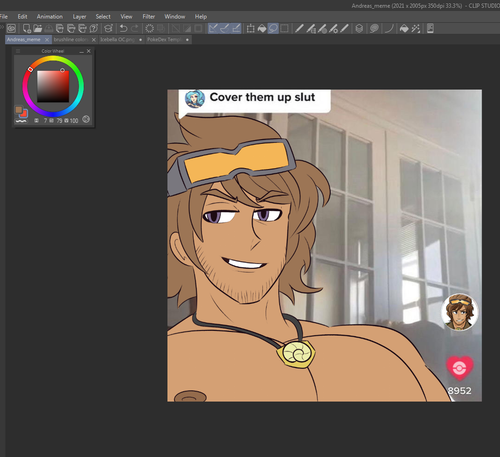Open the Filter menu
Screen dimensions: 500x457
click(149, 17)
